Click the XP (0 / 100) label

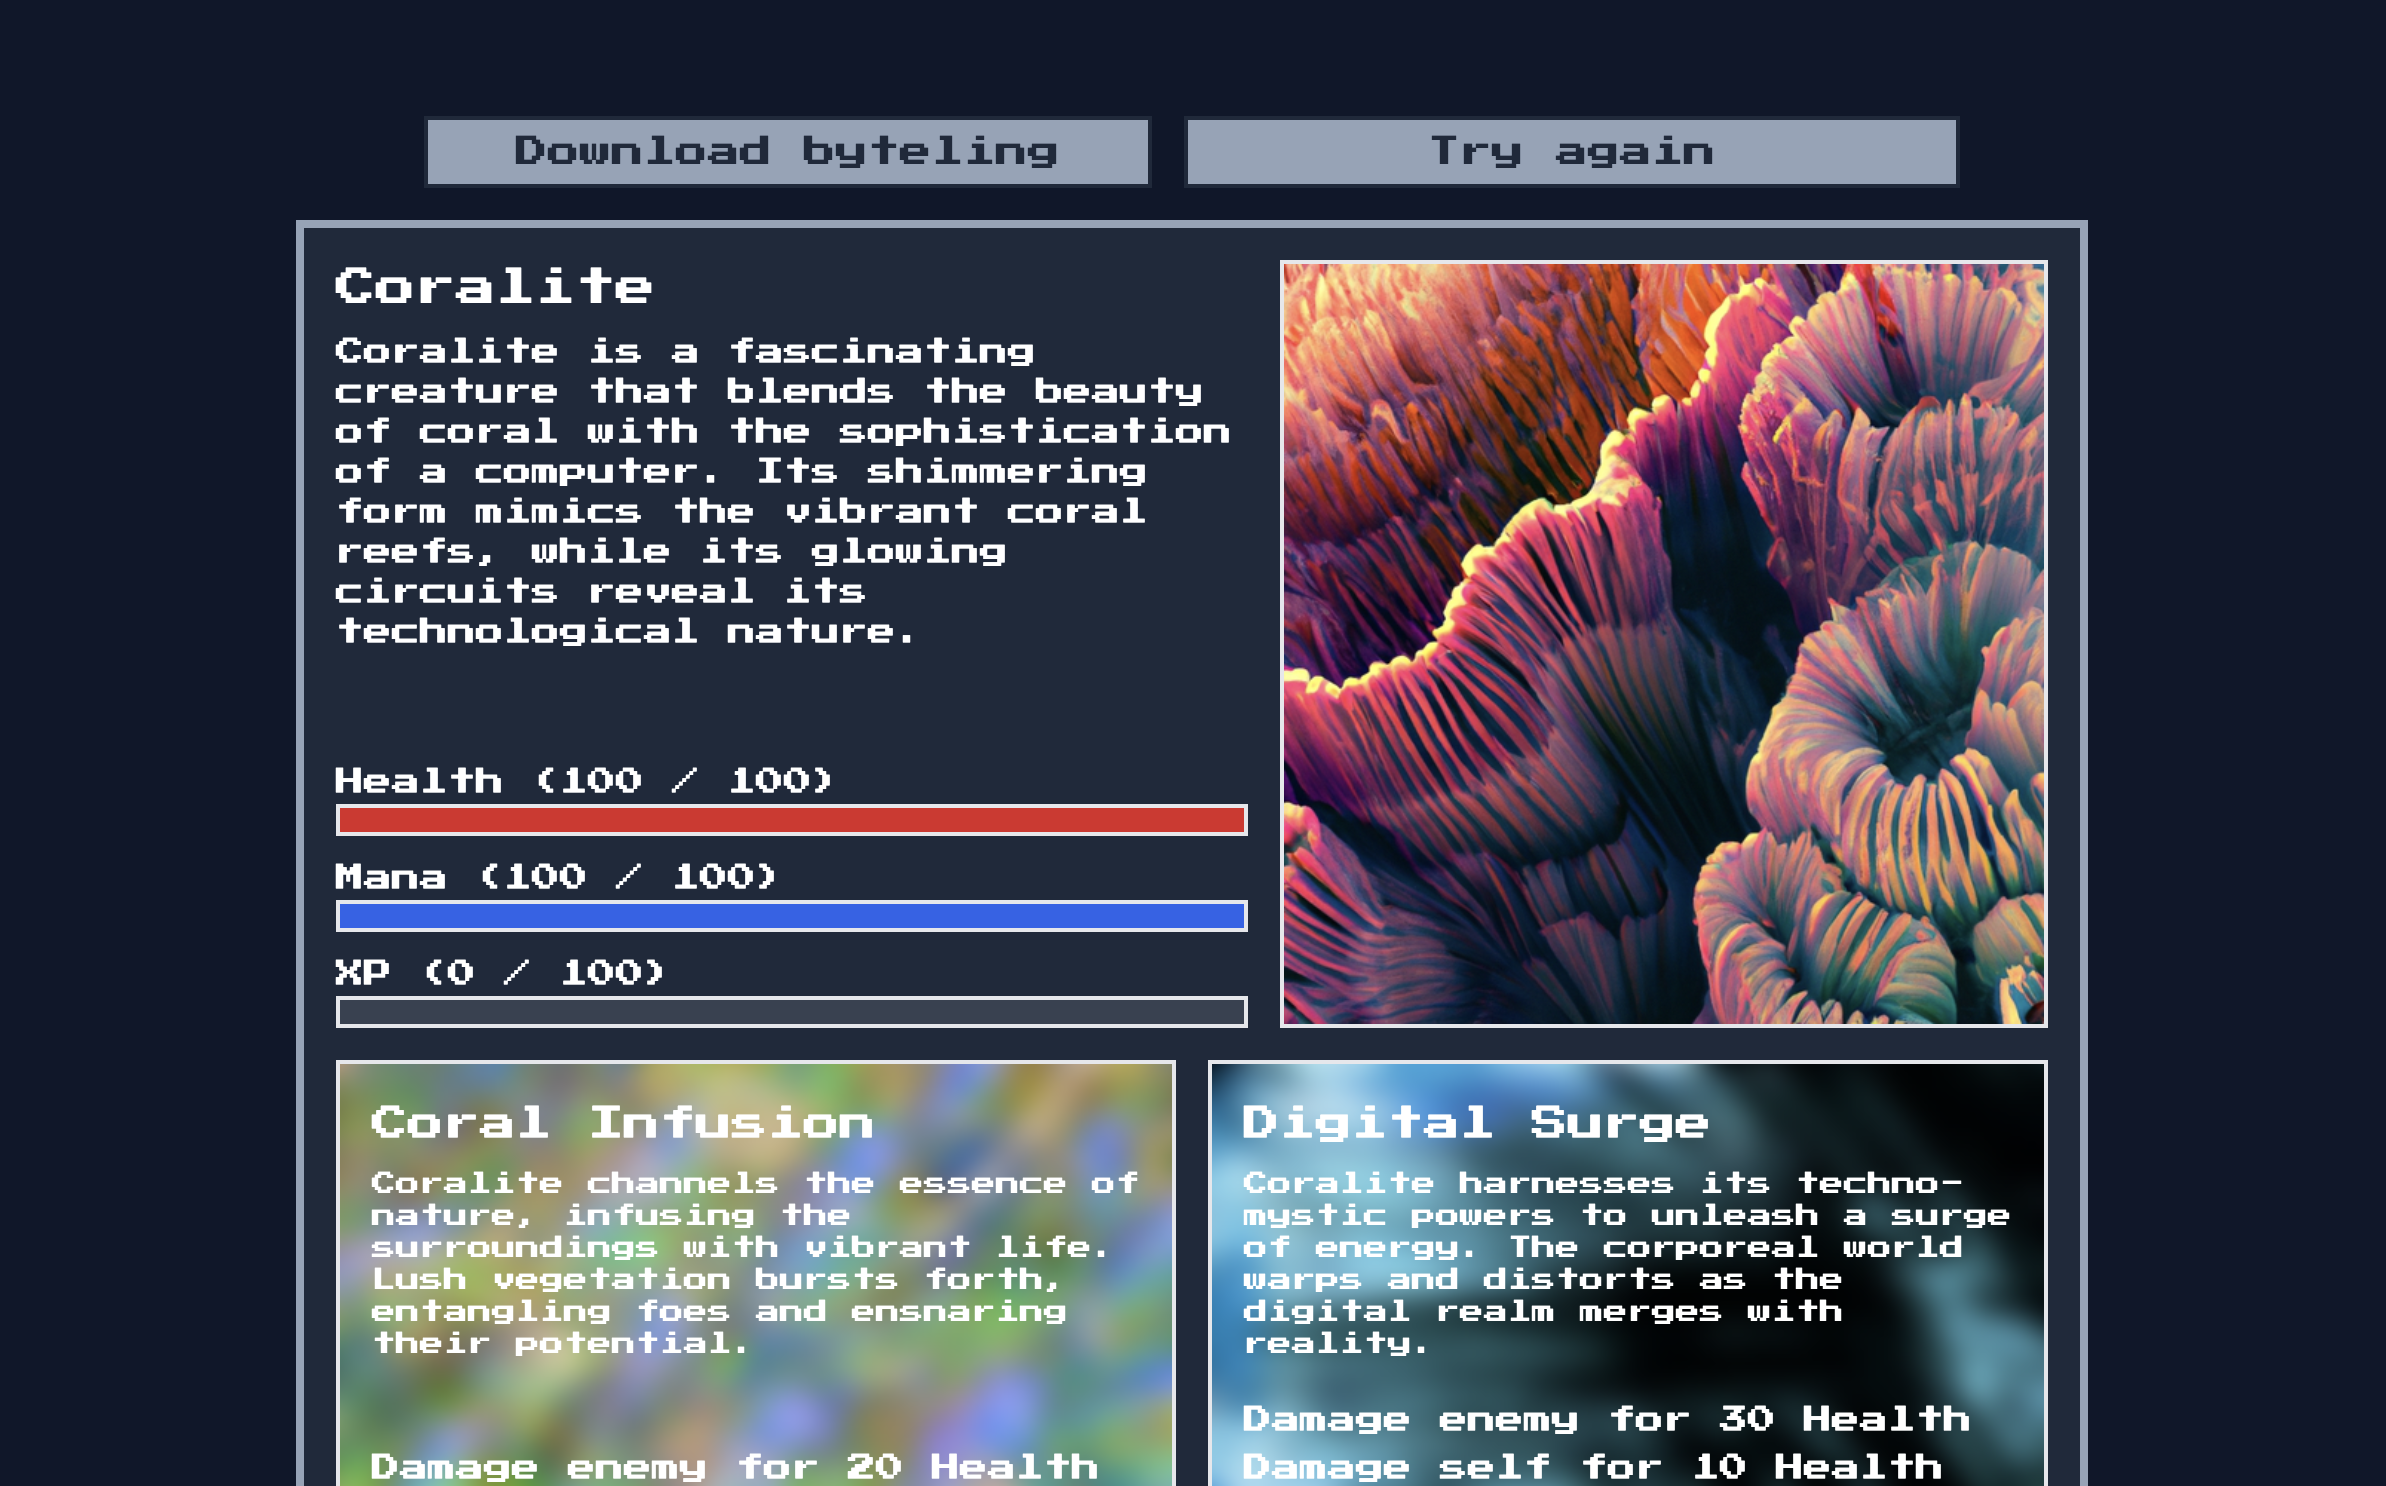click(499, 973)
